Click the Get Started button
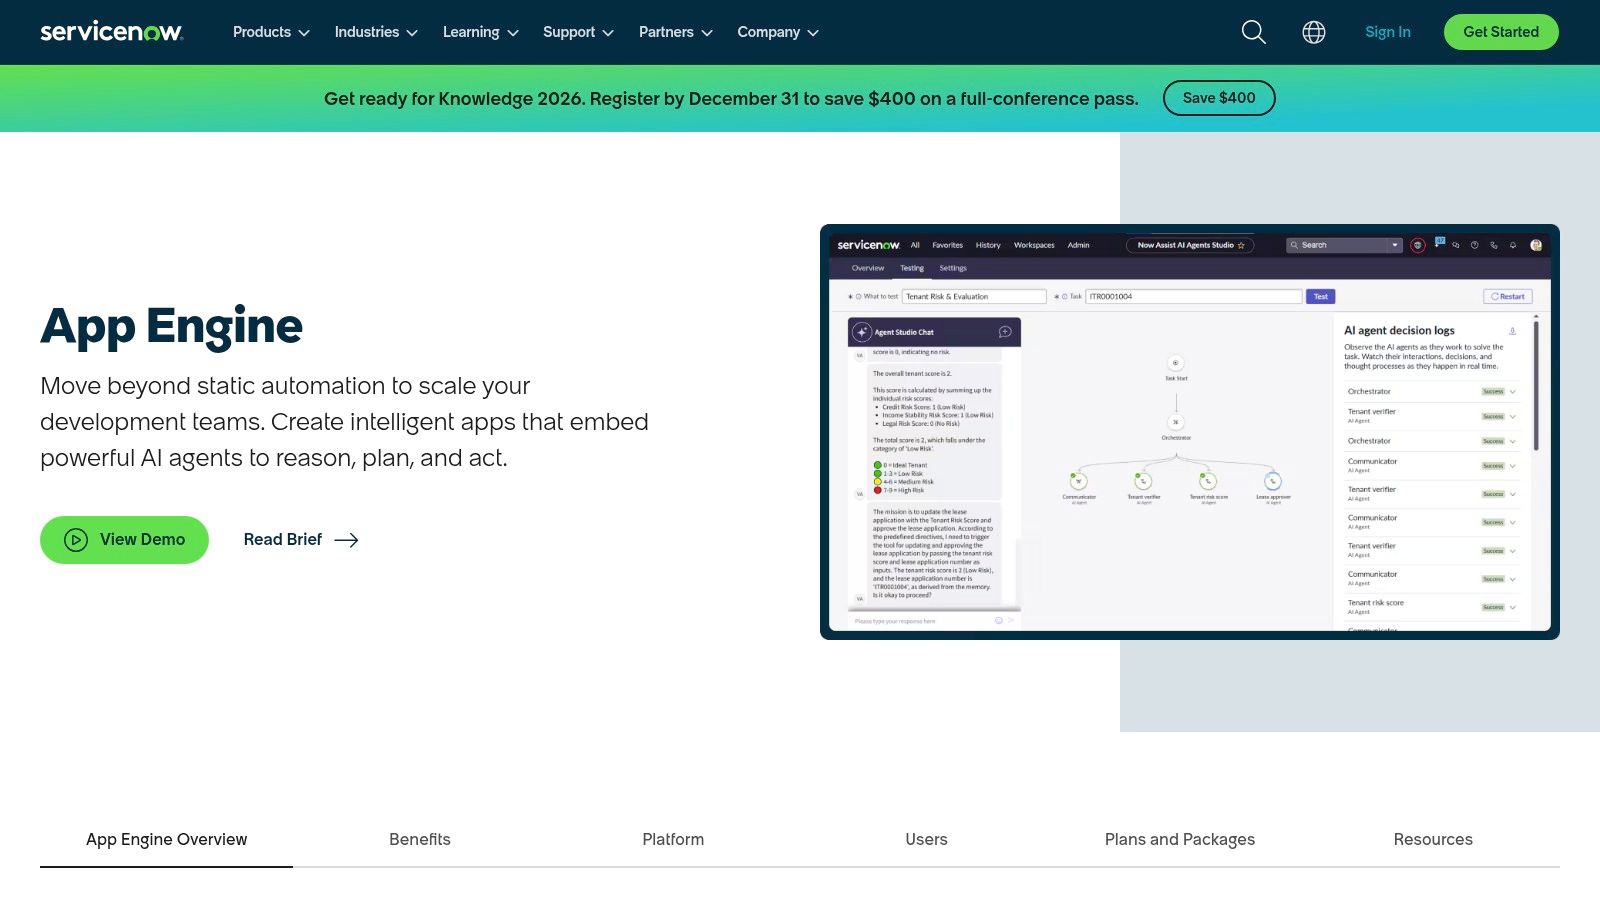1600x900 pixels. 1500,31
